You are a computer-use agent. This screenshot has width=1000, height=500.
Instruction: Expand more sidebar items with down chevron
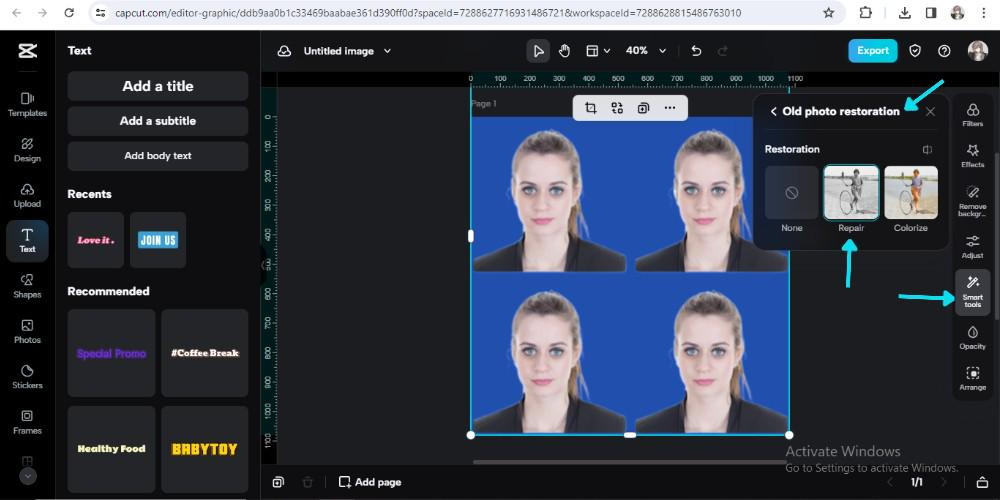[x=27, y=476]
